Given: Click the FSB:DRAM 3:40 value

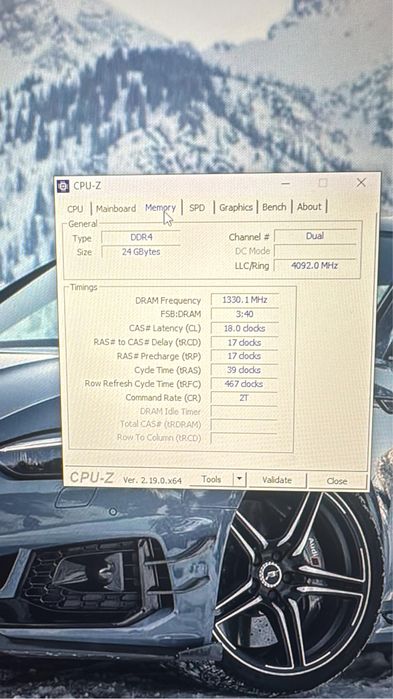Looking at the screenshot, I should coord(245,314).
